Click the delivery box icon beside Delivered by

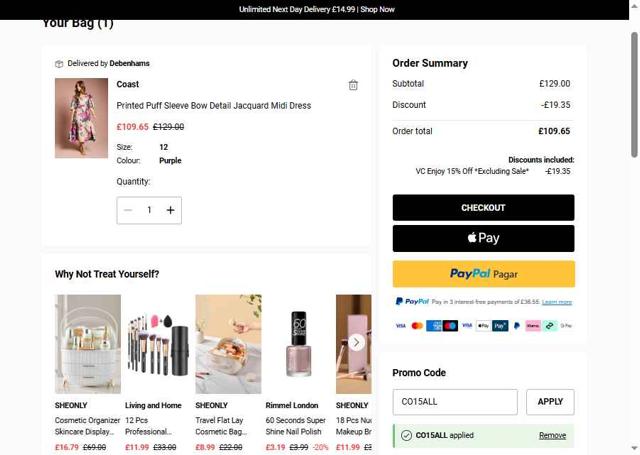(x=59, y=64)
